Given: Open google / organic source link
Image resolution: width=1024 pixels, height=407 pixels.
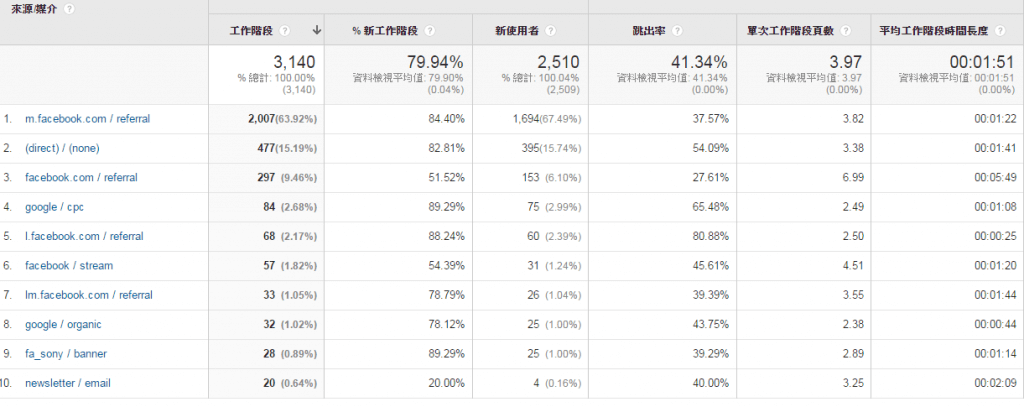Looking at the screenshot, I should (63, 324).
